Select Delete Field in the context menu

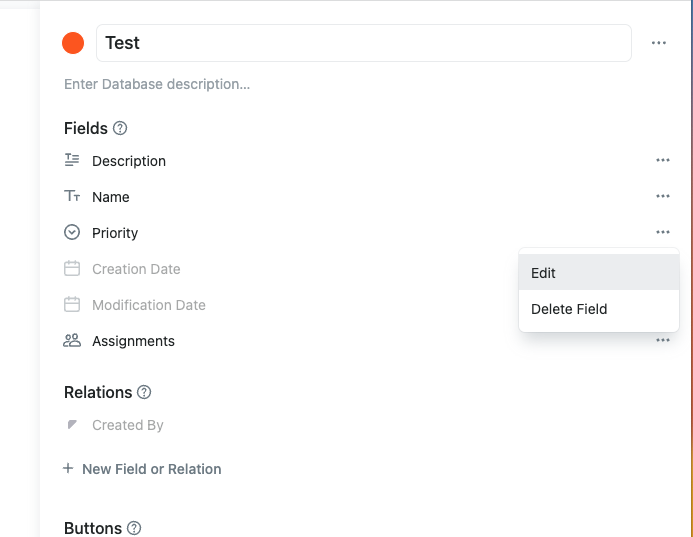tap(569, 309)
